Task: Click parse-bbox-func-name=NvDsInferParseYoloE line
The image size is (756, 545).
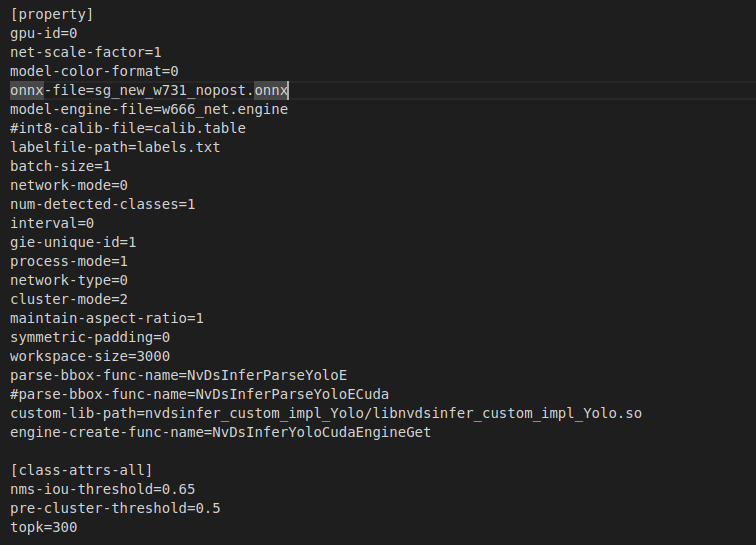Action: point(179,375)
